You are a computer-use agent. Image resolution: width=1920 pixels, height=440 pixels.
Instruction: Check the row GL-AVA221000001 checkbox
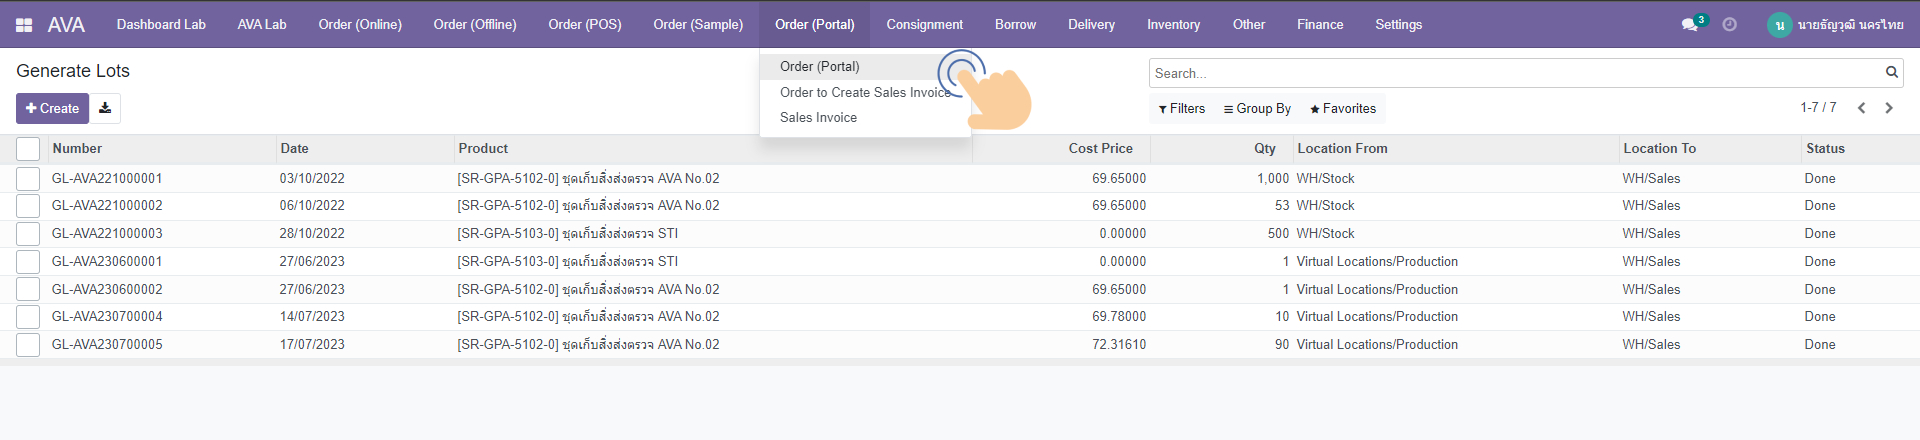click(x=28, y=179)
